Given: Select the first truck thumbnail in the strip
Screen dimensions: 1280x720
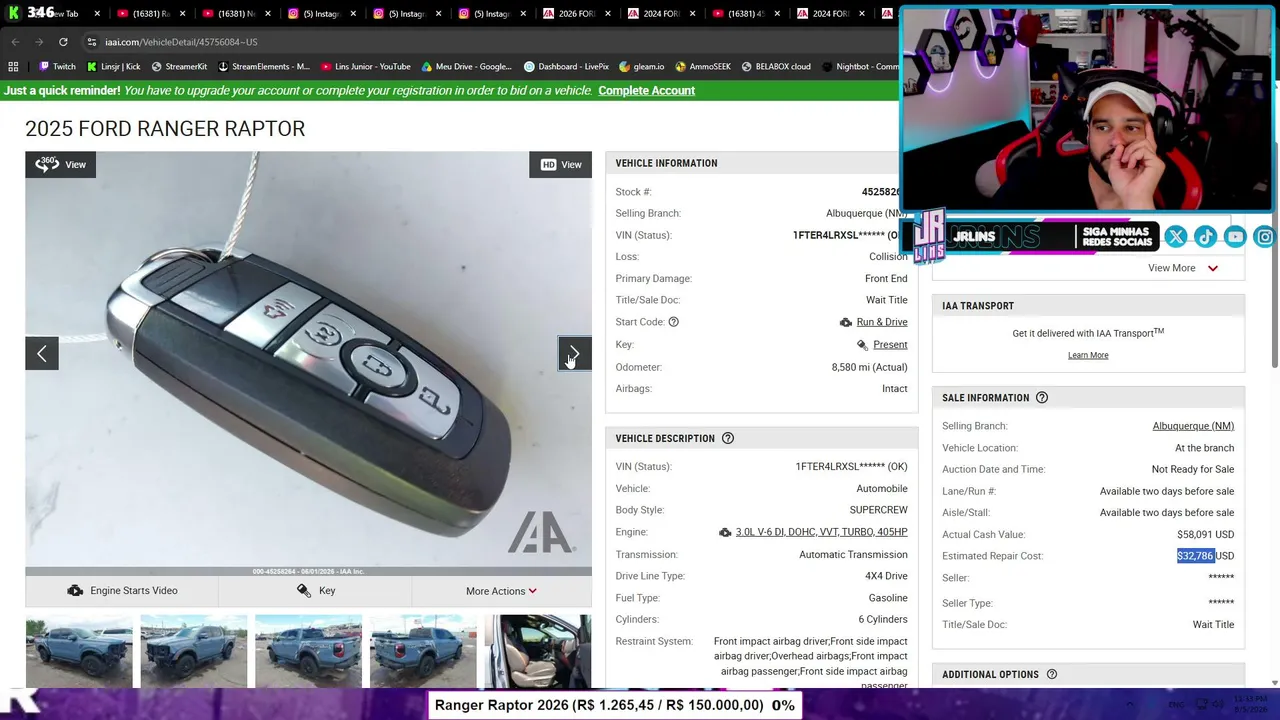Looking at the screenshot, I should [x=79, y=651].
